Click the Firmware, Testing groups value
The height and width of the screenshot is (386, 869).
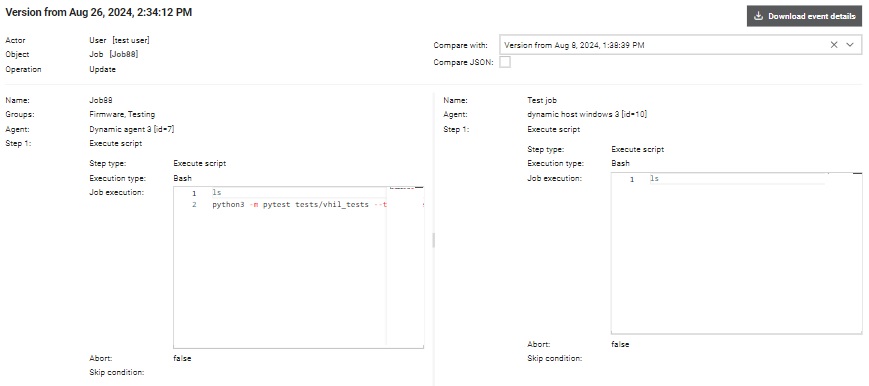coord(122,114)
